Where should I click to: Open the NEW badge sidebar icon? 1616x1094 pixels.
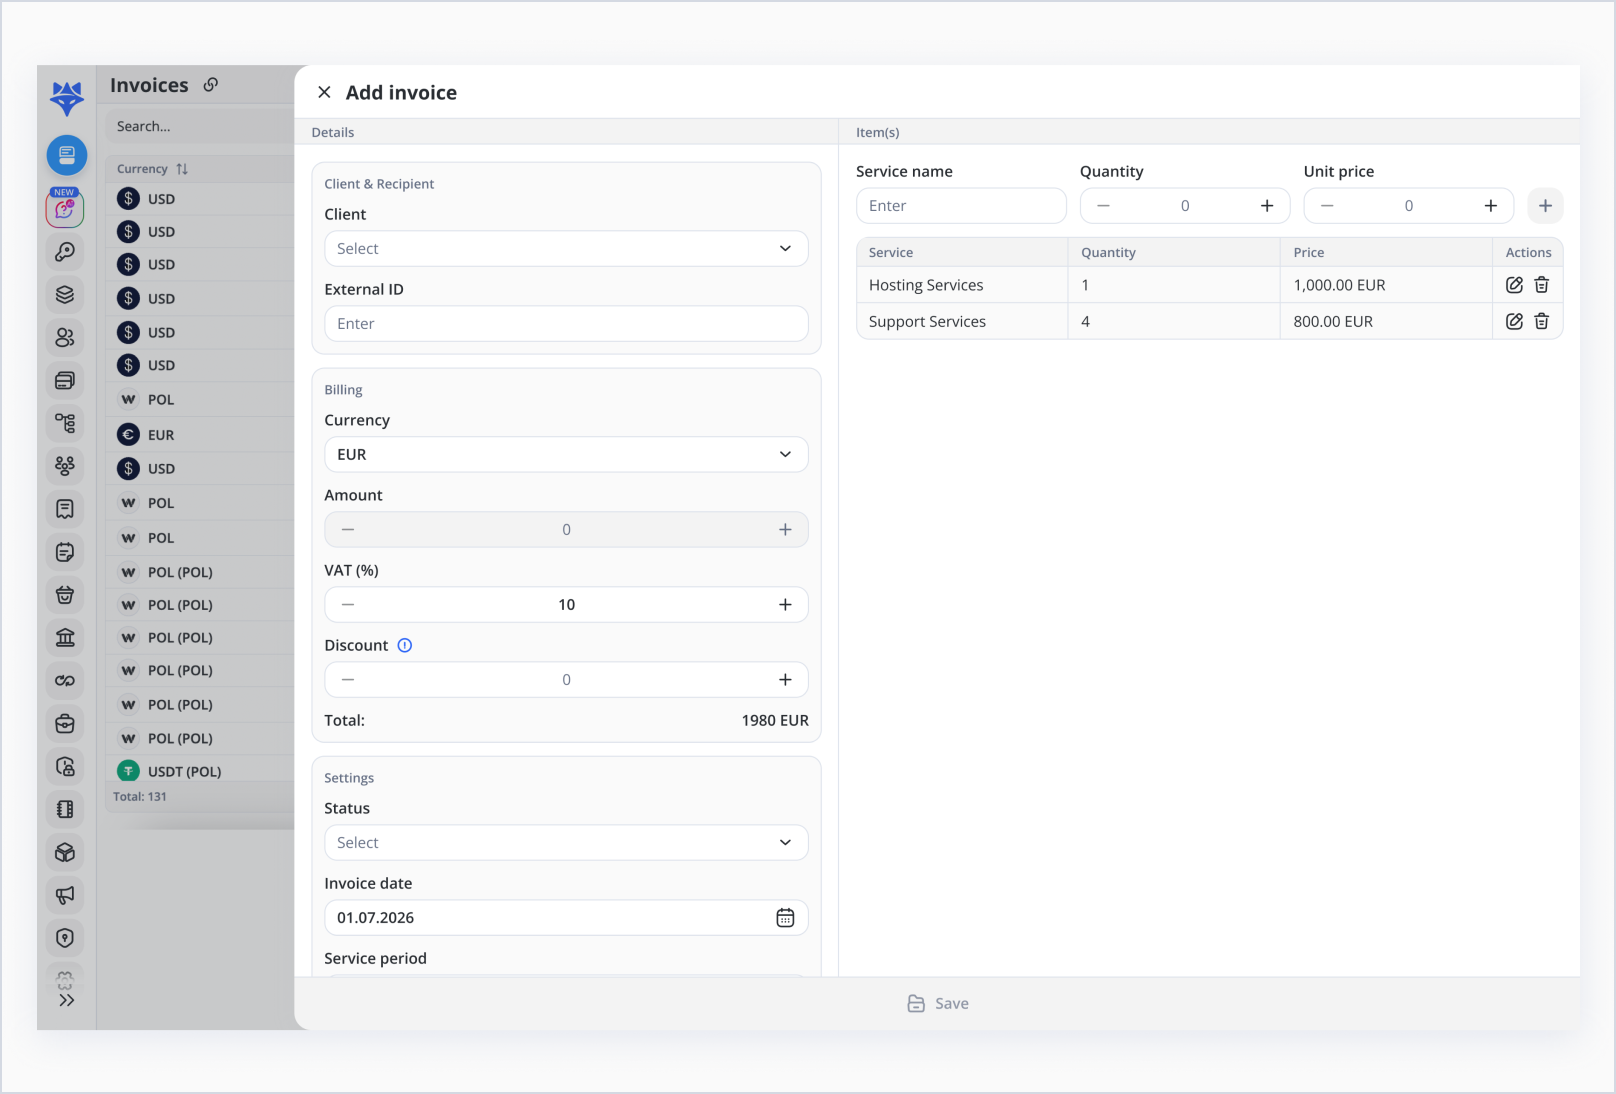point(65,207)
